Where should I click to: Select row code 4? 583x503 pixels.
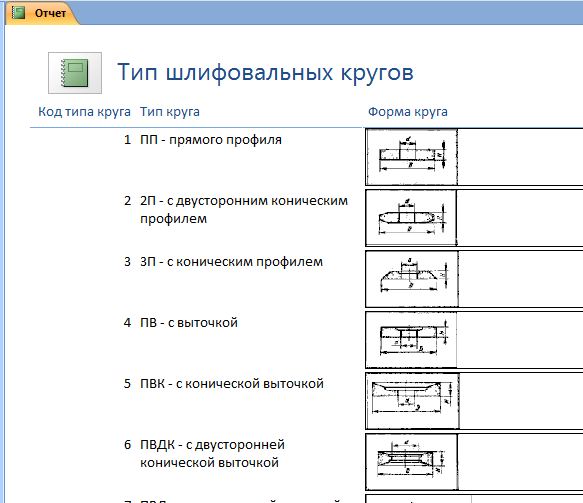tap(127, 323)
